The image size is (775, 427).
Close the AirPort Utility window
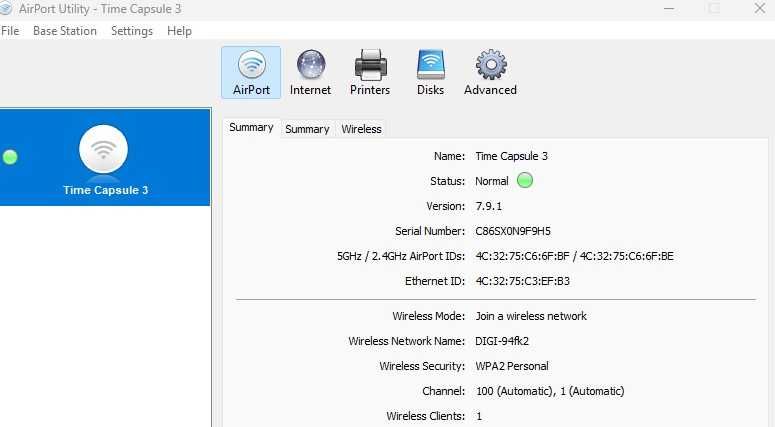760,8
